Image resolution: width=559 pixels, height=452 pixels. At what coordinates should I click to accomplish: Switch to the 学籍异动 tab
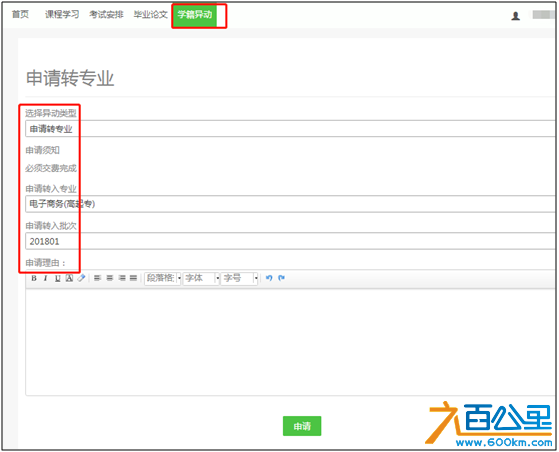pyautogui.click(x=195, y=15)
